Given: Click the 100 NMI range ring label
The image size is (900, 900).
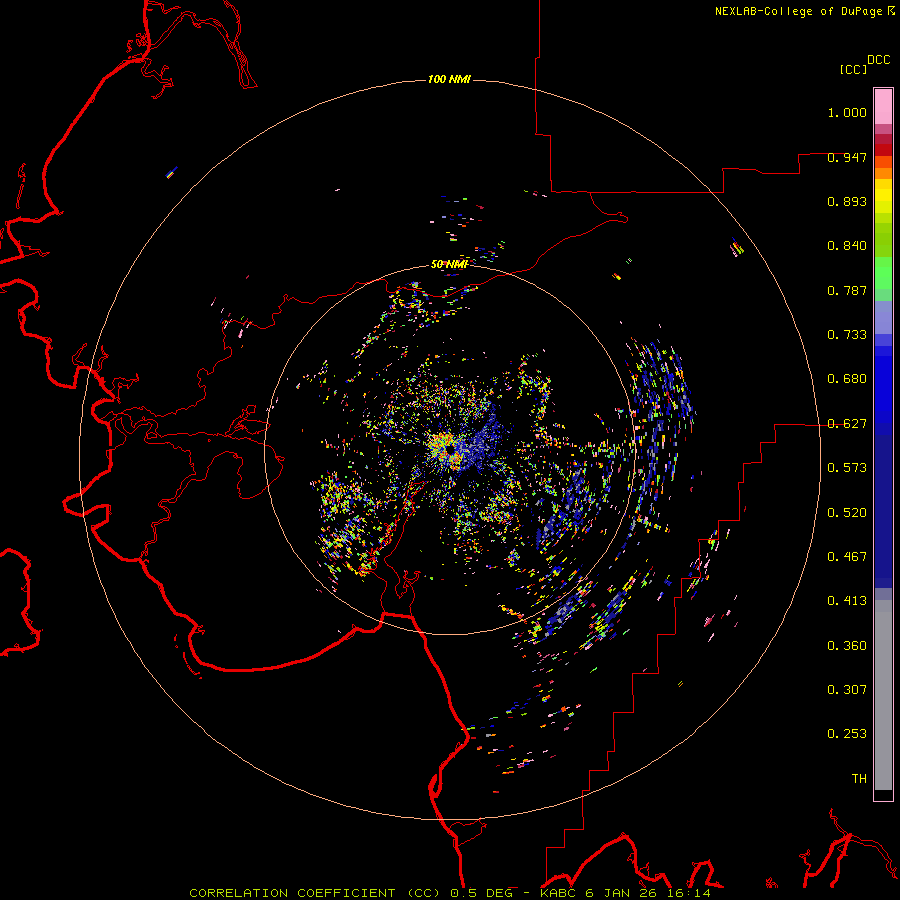Looking at the screenshot, I should pos(449,79).
